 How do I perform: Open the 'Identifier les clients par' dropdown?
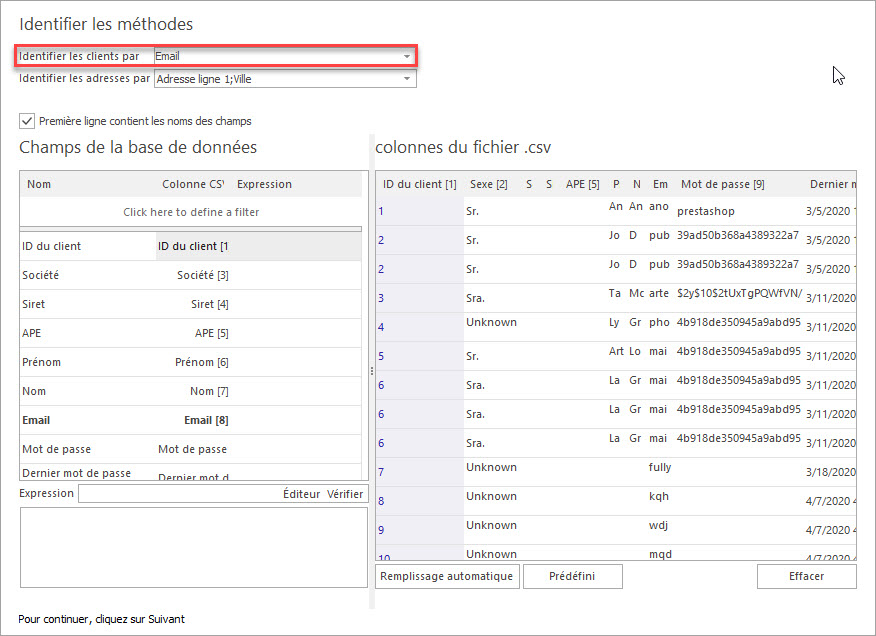coord(407,56)
